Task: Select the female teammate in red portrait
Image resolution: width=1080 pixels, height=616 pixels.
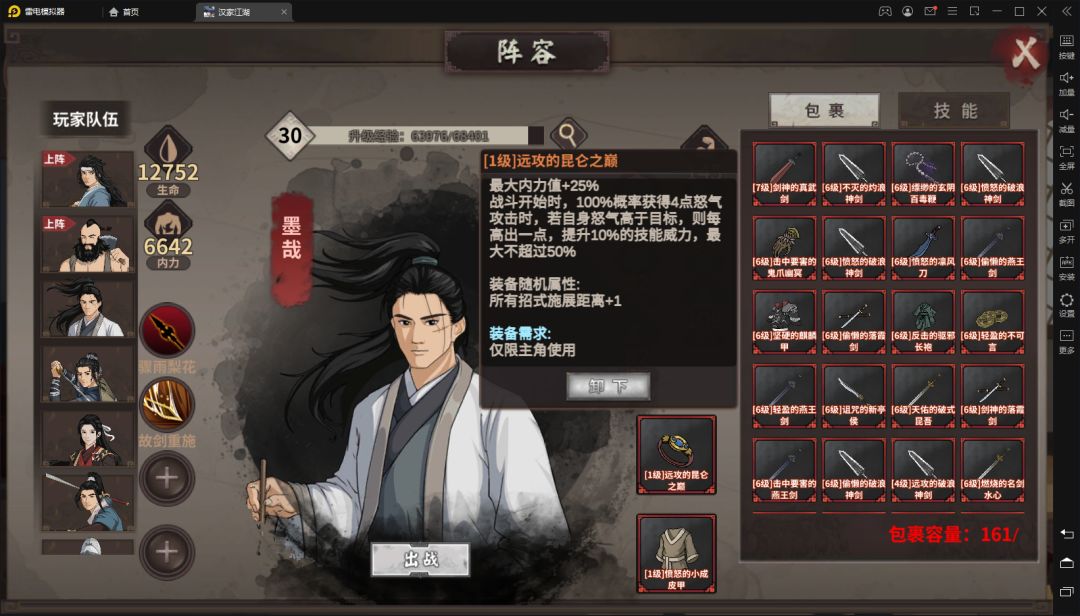Action: (87, 439)
